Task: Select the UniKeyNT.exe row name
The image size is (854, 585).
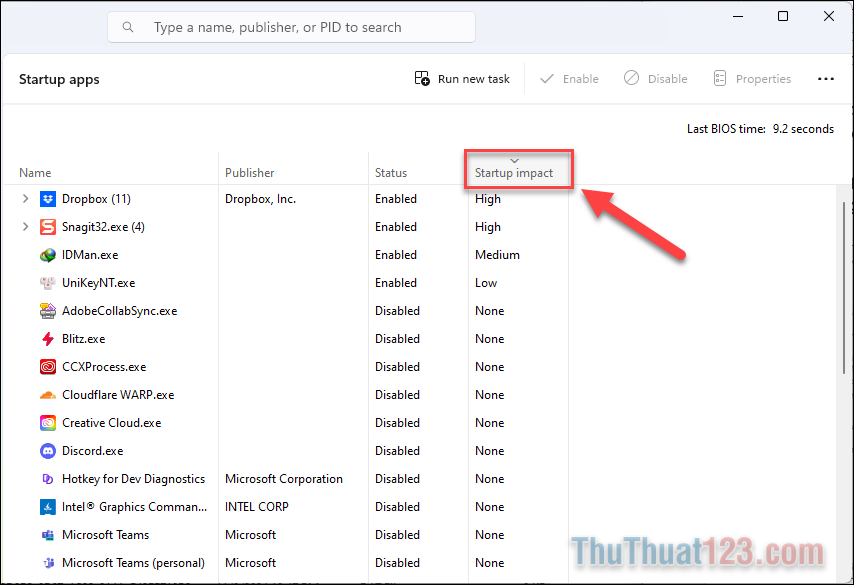Action: [99, 283]
